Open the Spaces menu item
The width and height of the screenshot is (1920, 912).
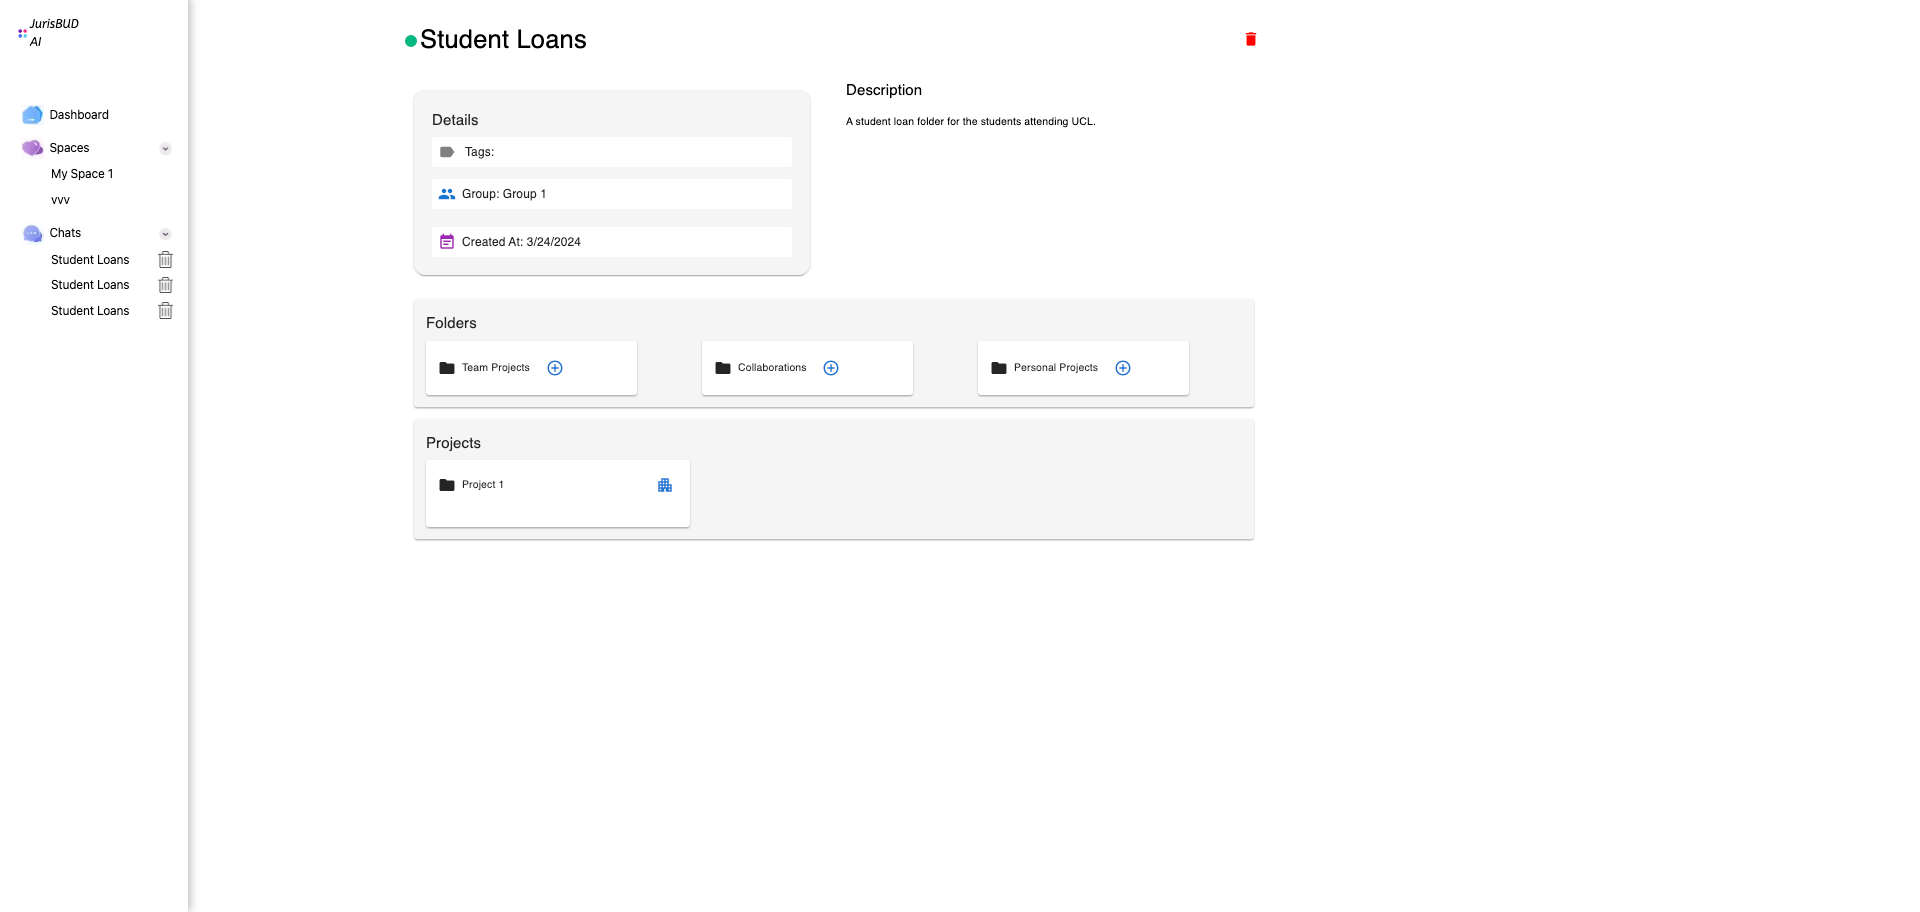click(x=69, y=148)
